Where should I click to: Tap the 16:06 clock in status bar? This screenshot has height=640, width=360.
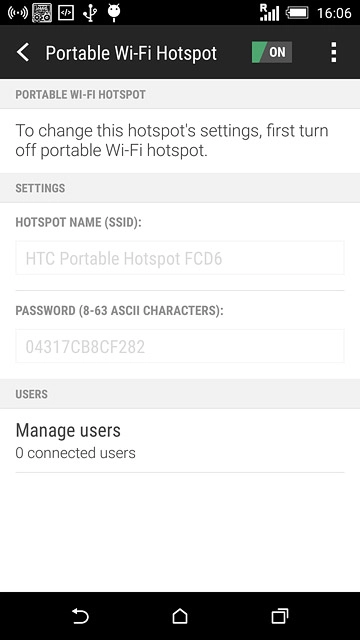[334, 13]
